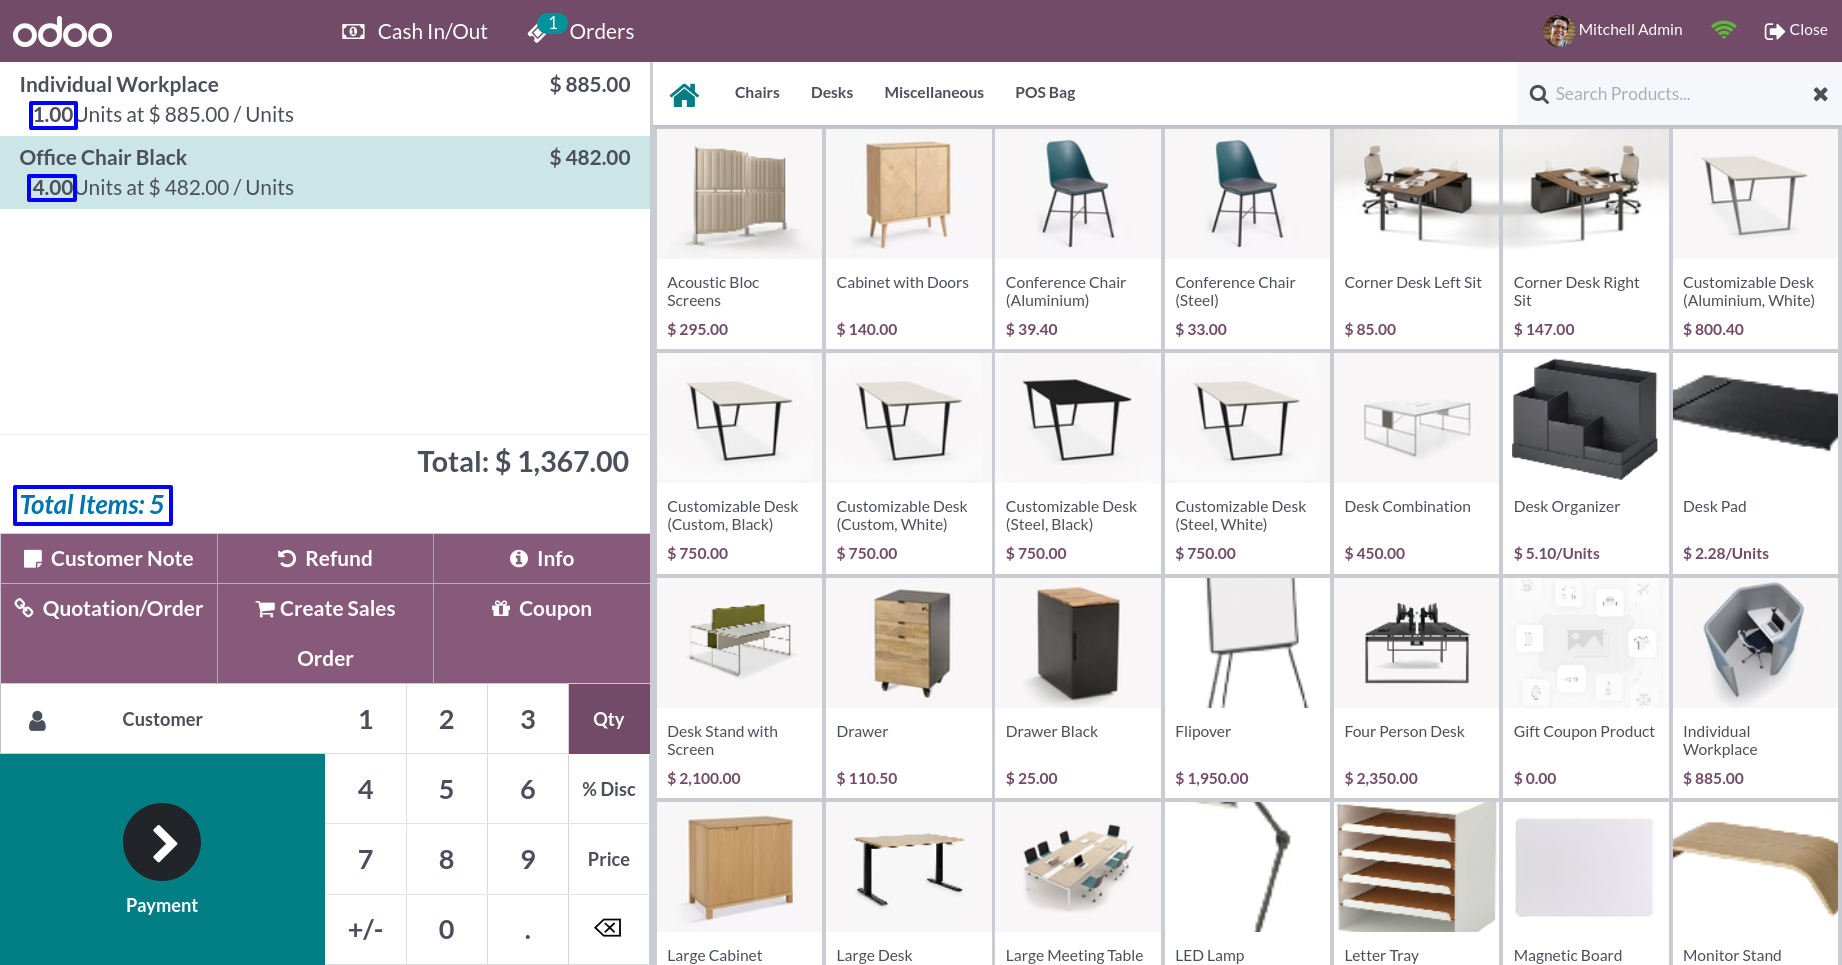Add Desk Organizer product
1842x965 pixels.
tap(1586, 463)
